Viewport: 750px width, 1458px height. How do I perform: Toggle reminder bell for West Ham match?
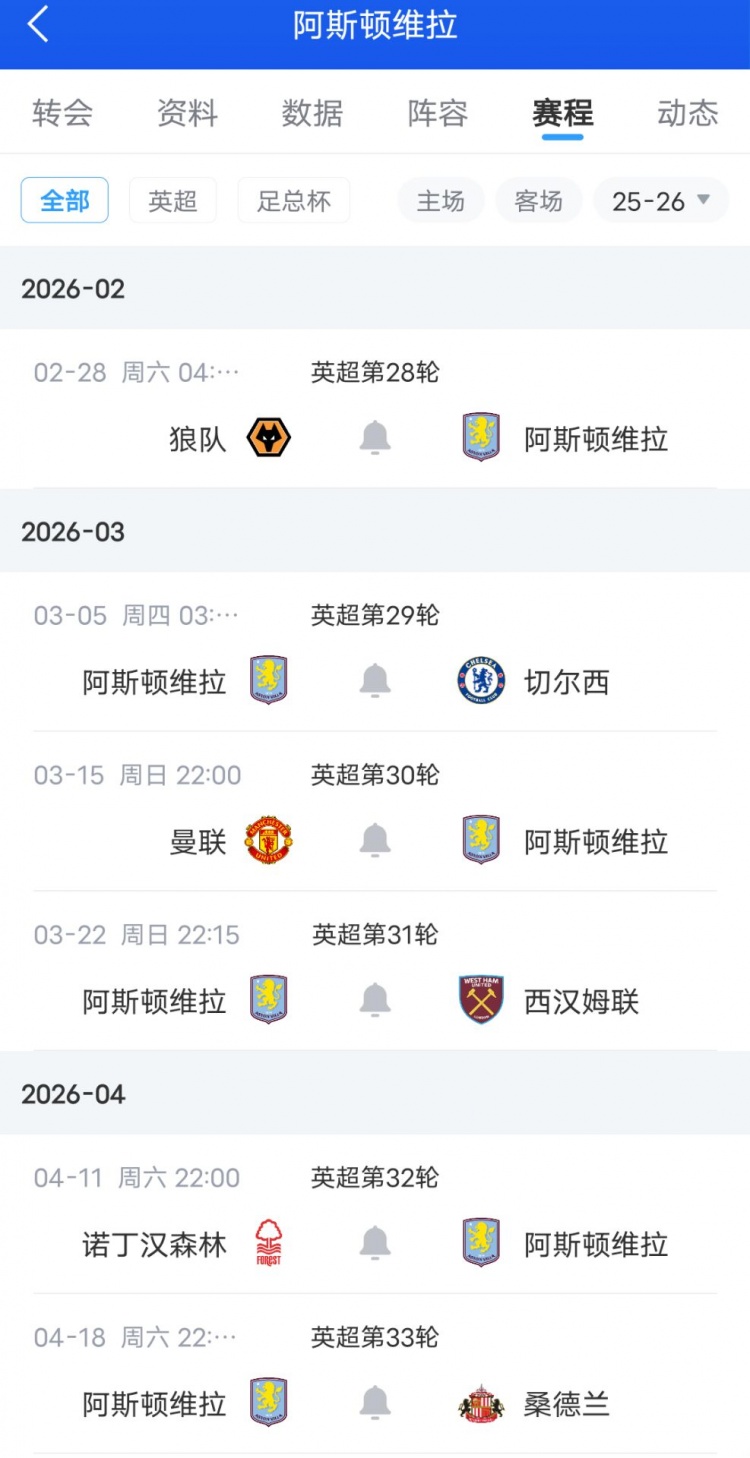coord(375,1001)
